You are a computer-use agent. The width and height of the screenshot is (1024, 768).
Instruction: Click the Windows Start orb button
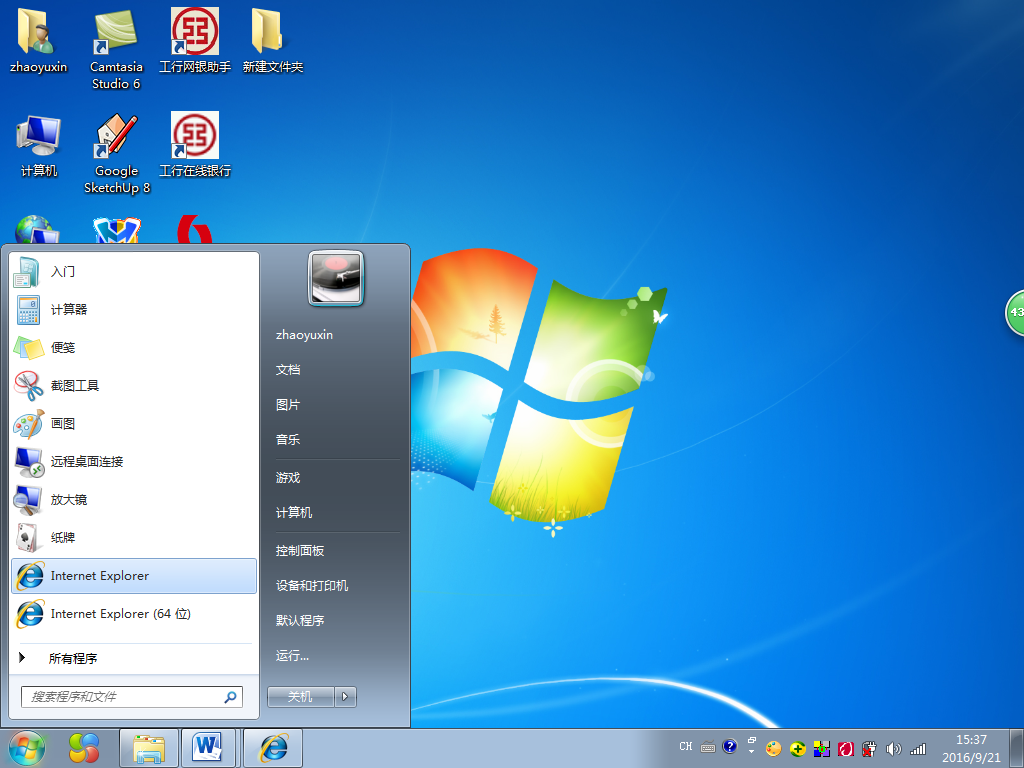pos(26,748)
